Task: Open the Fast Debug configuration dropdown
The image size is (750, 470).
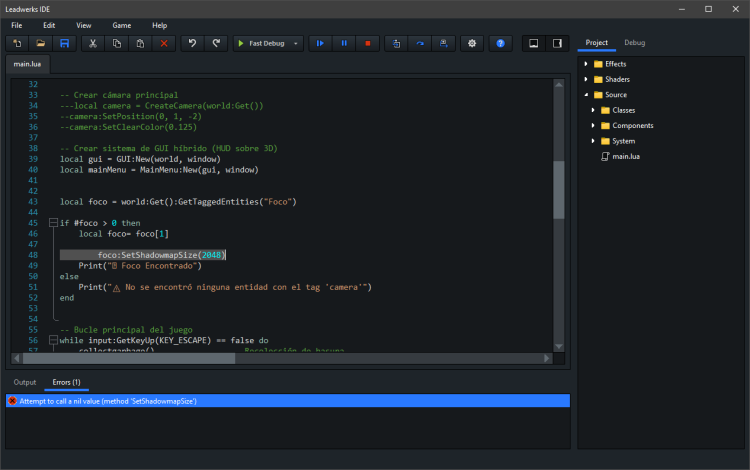Action: coord(297,44)
